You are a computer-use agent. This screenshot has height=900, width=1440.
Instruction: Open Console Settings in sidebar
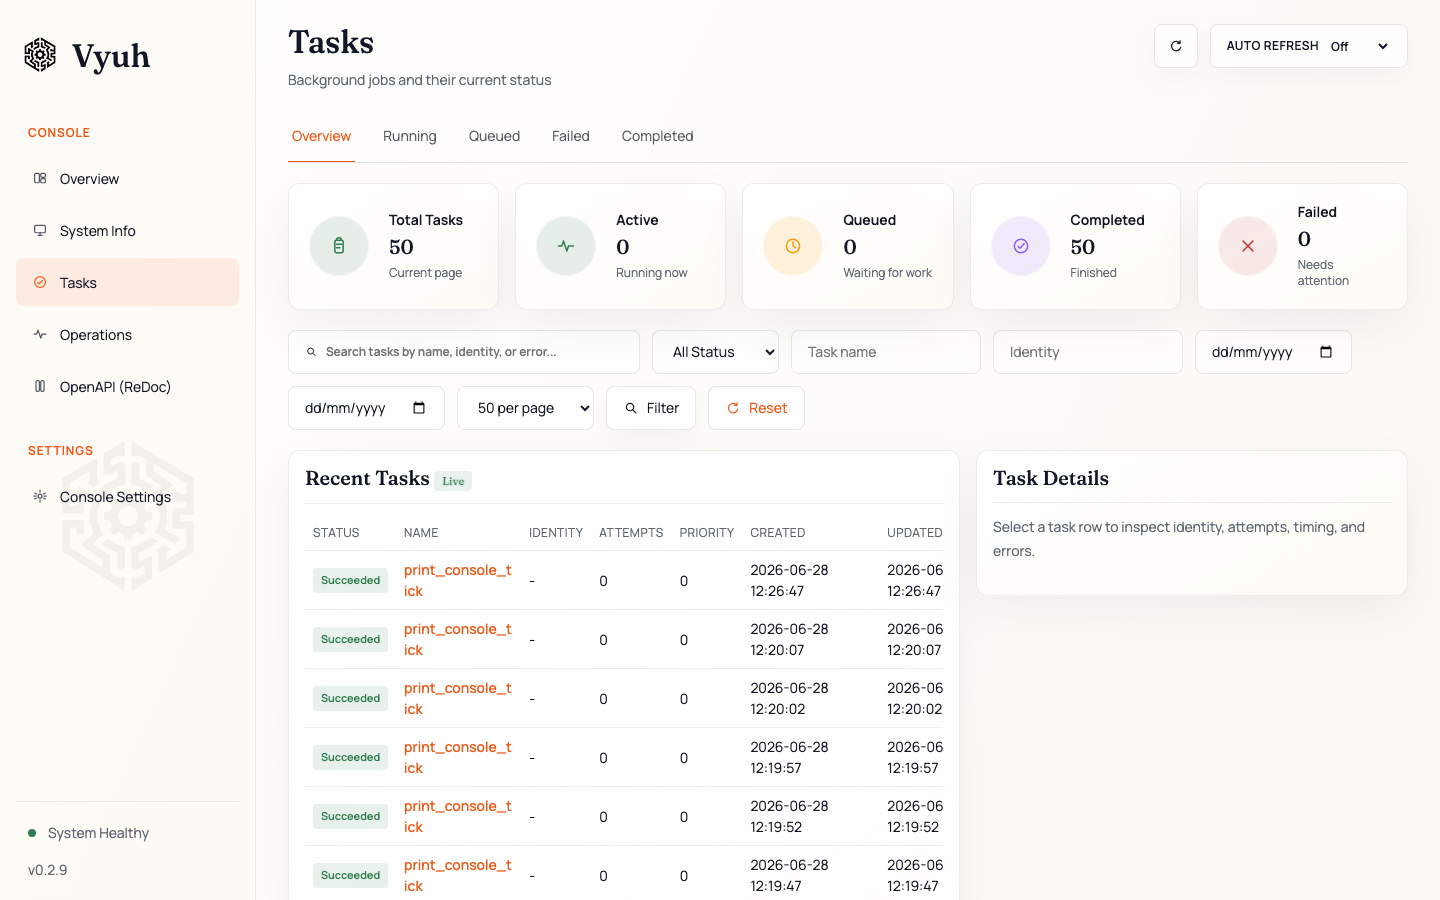pyautogui.click(x=127, y=497)
